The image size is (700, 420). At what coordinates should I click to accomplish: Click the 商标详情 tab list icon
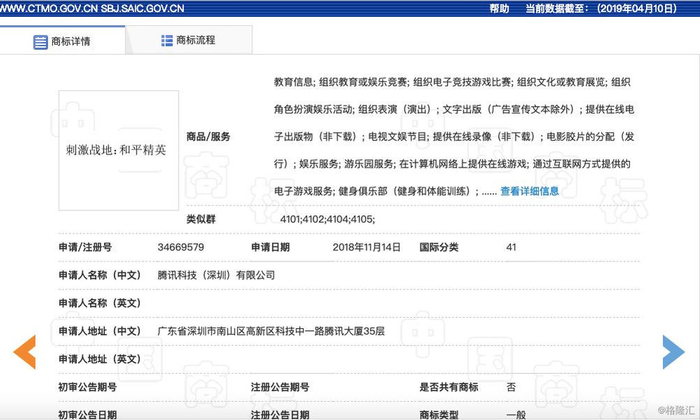tap(40, 42)
